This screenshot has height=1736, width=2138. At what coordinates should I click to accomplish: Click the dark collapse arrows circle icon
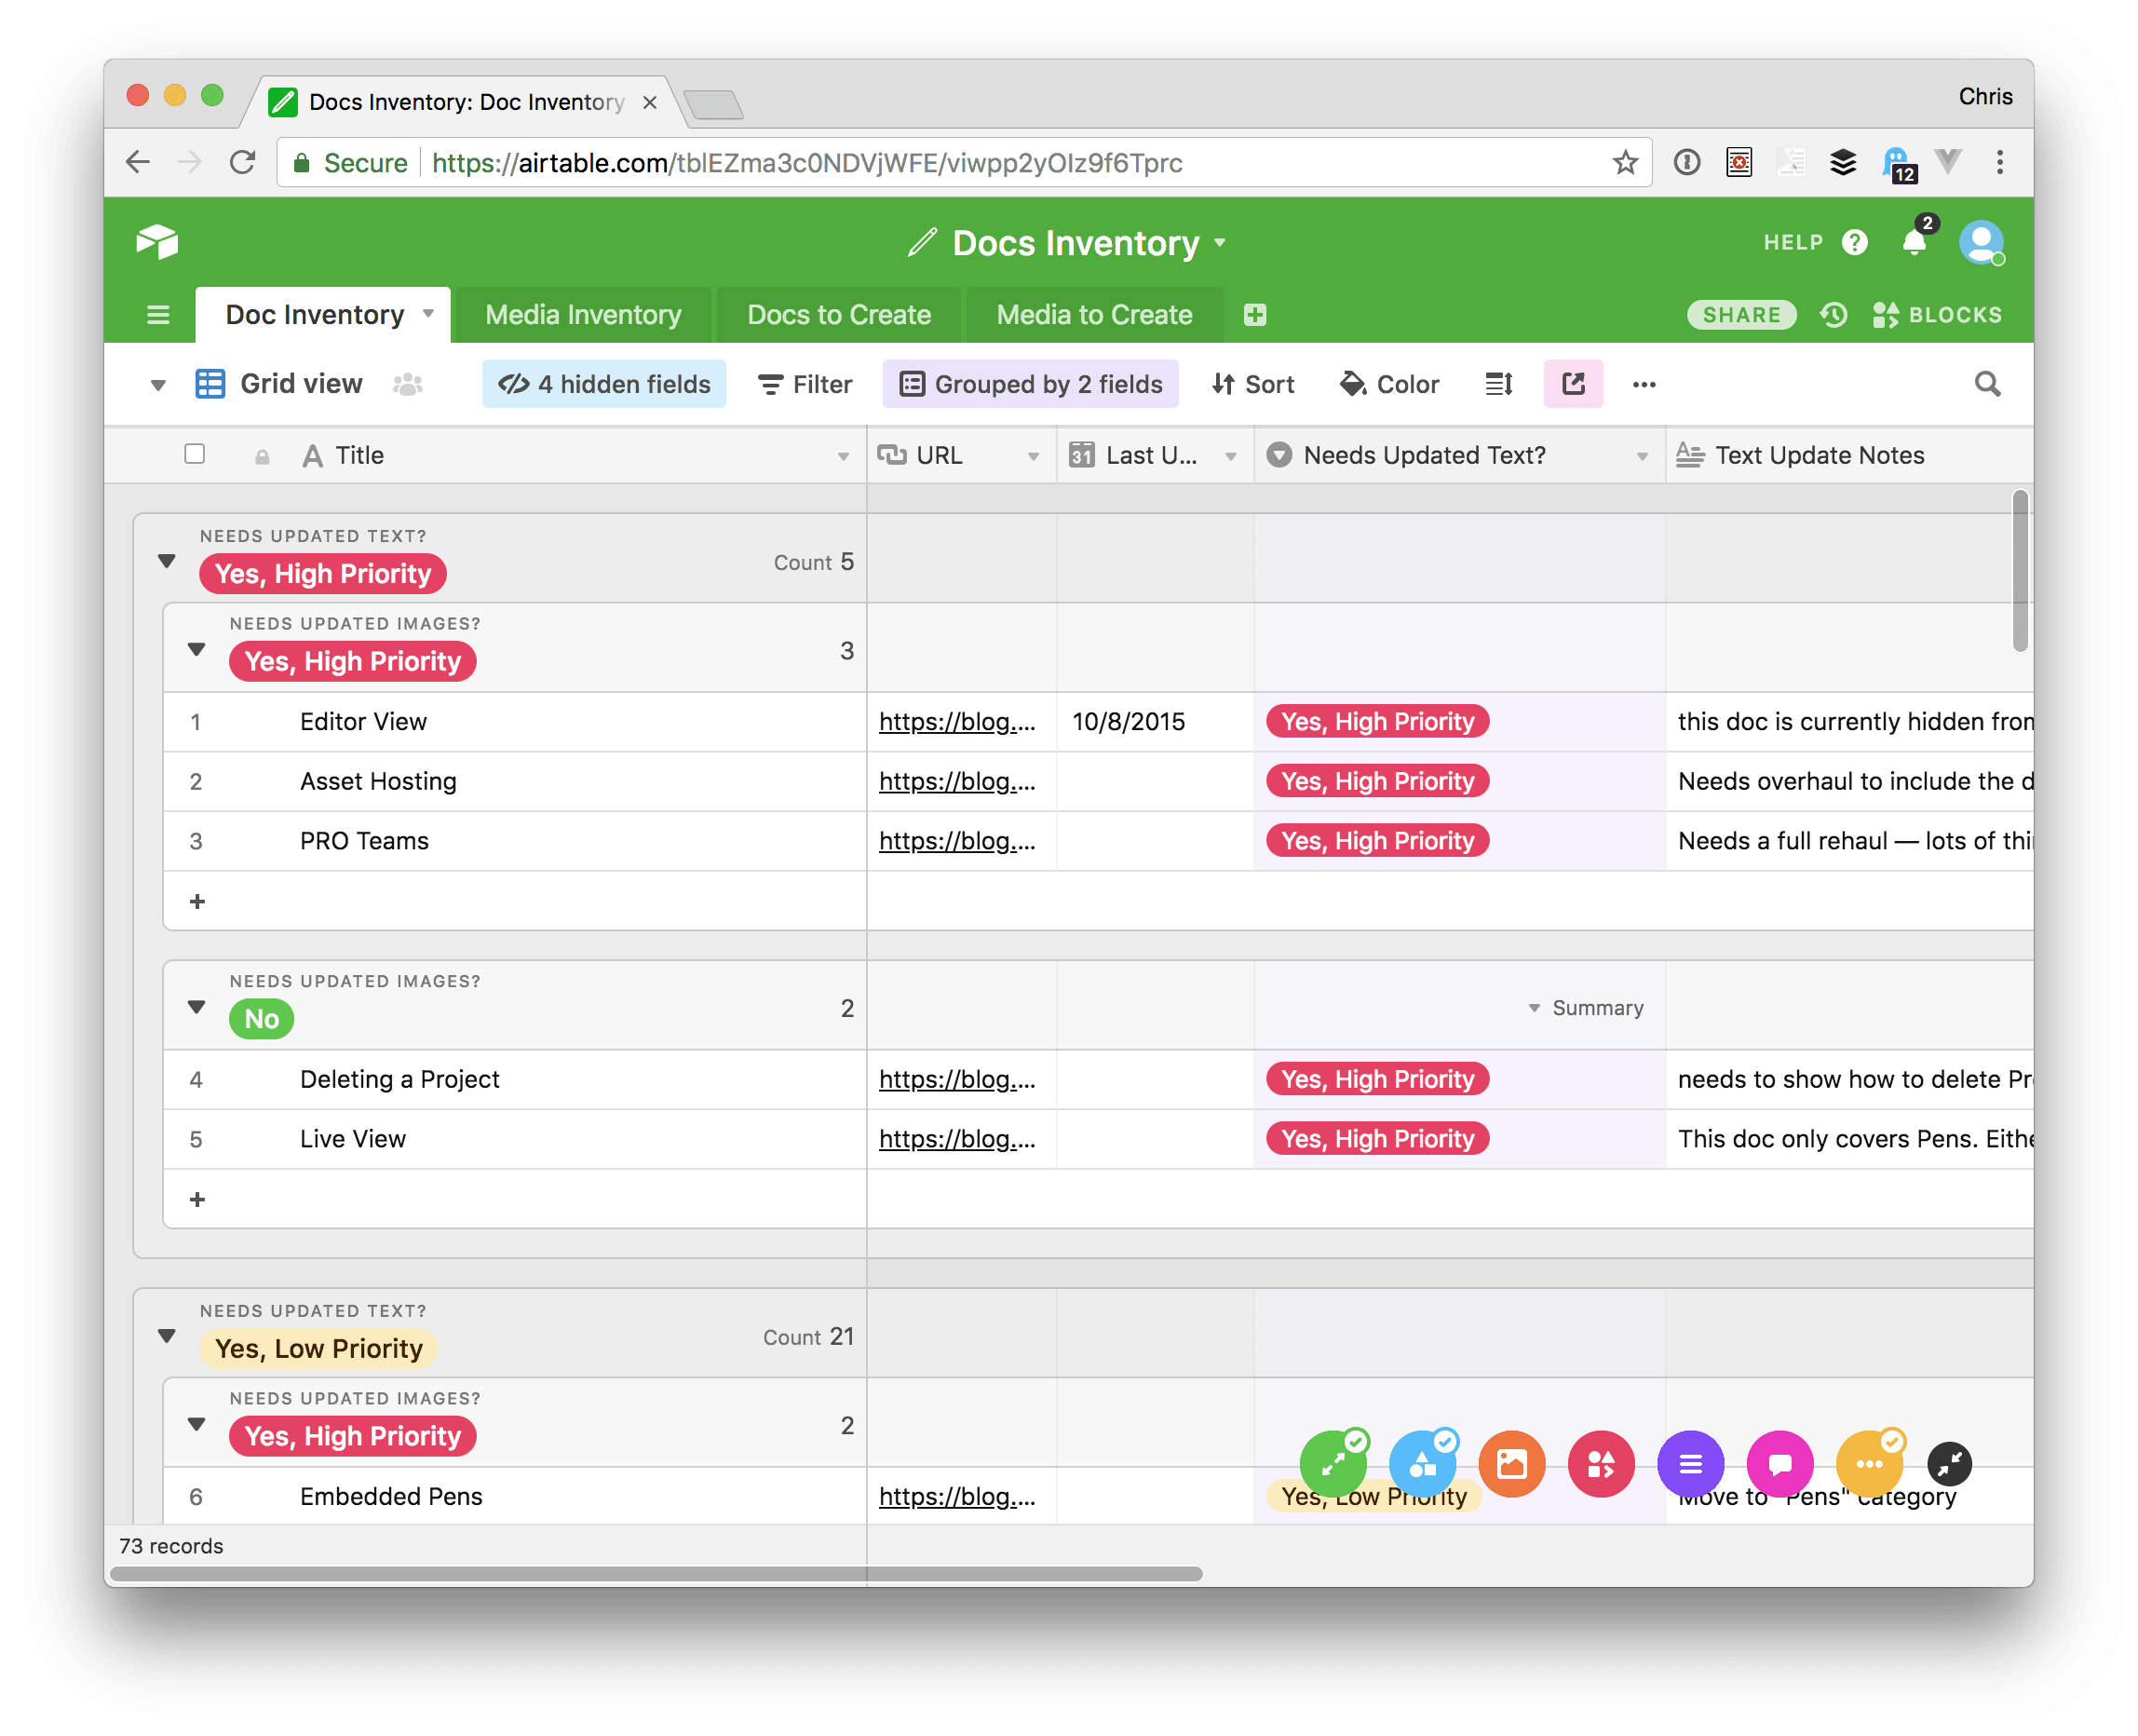pyautogui.click(x=1949, y=1464)
